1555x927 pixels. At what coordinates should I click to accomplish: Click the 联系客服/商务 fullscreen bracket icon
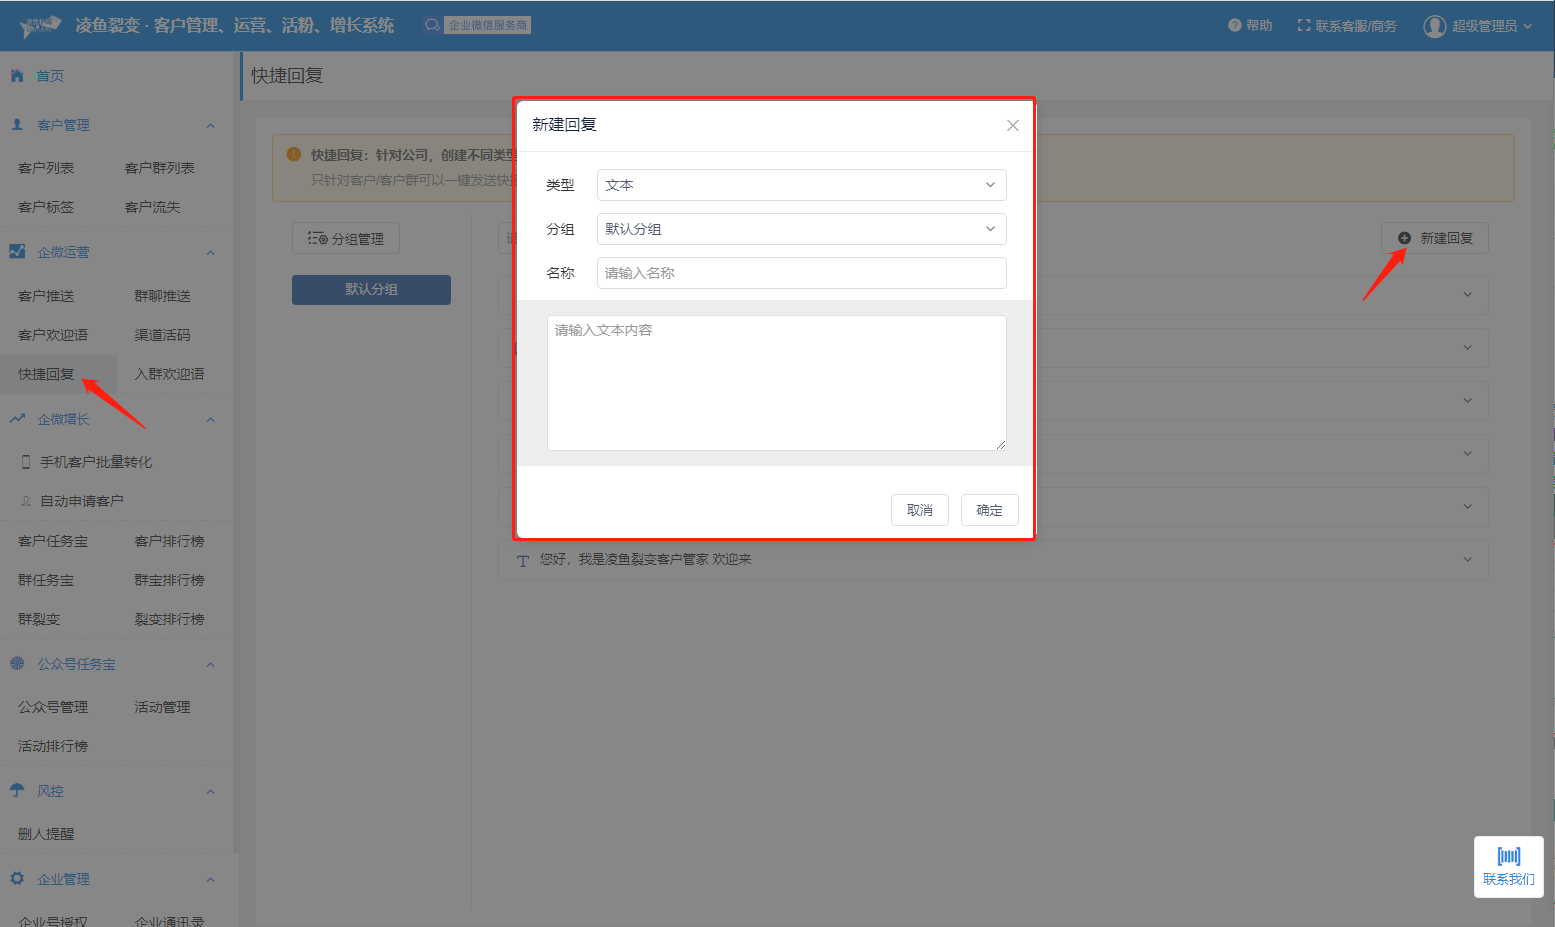point(1303,26)
